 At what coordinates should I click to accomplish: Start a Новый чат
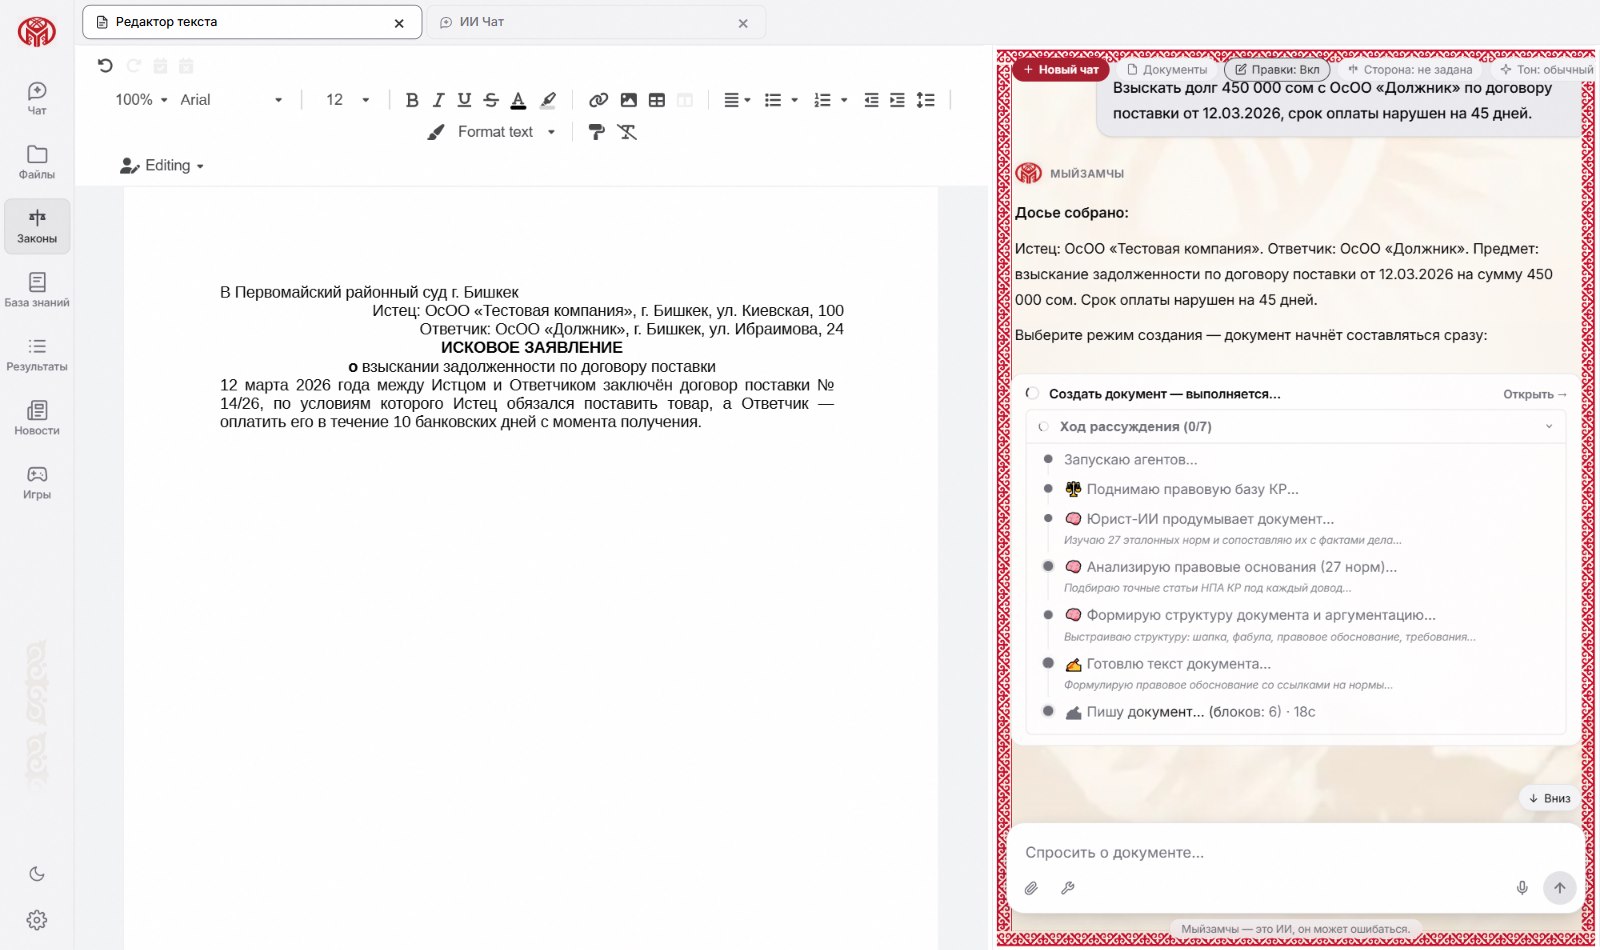pos(1061,70)
